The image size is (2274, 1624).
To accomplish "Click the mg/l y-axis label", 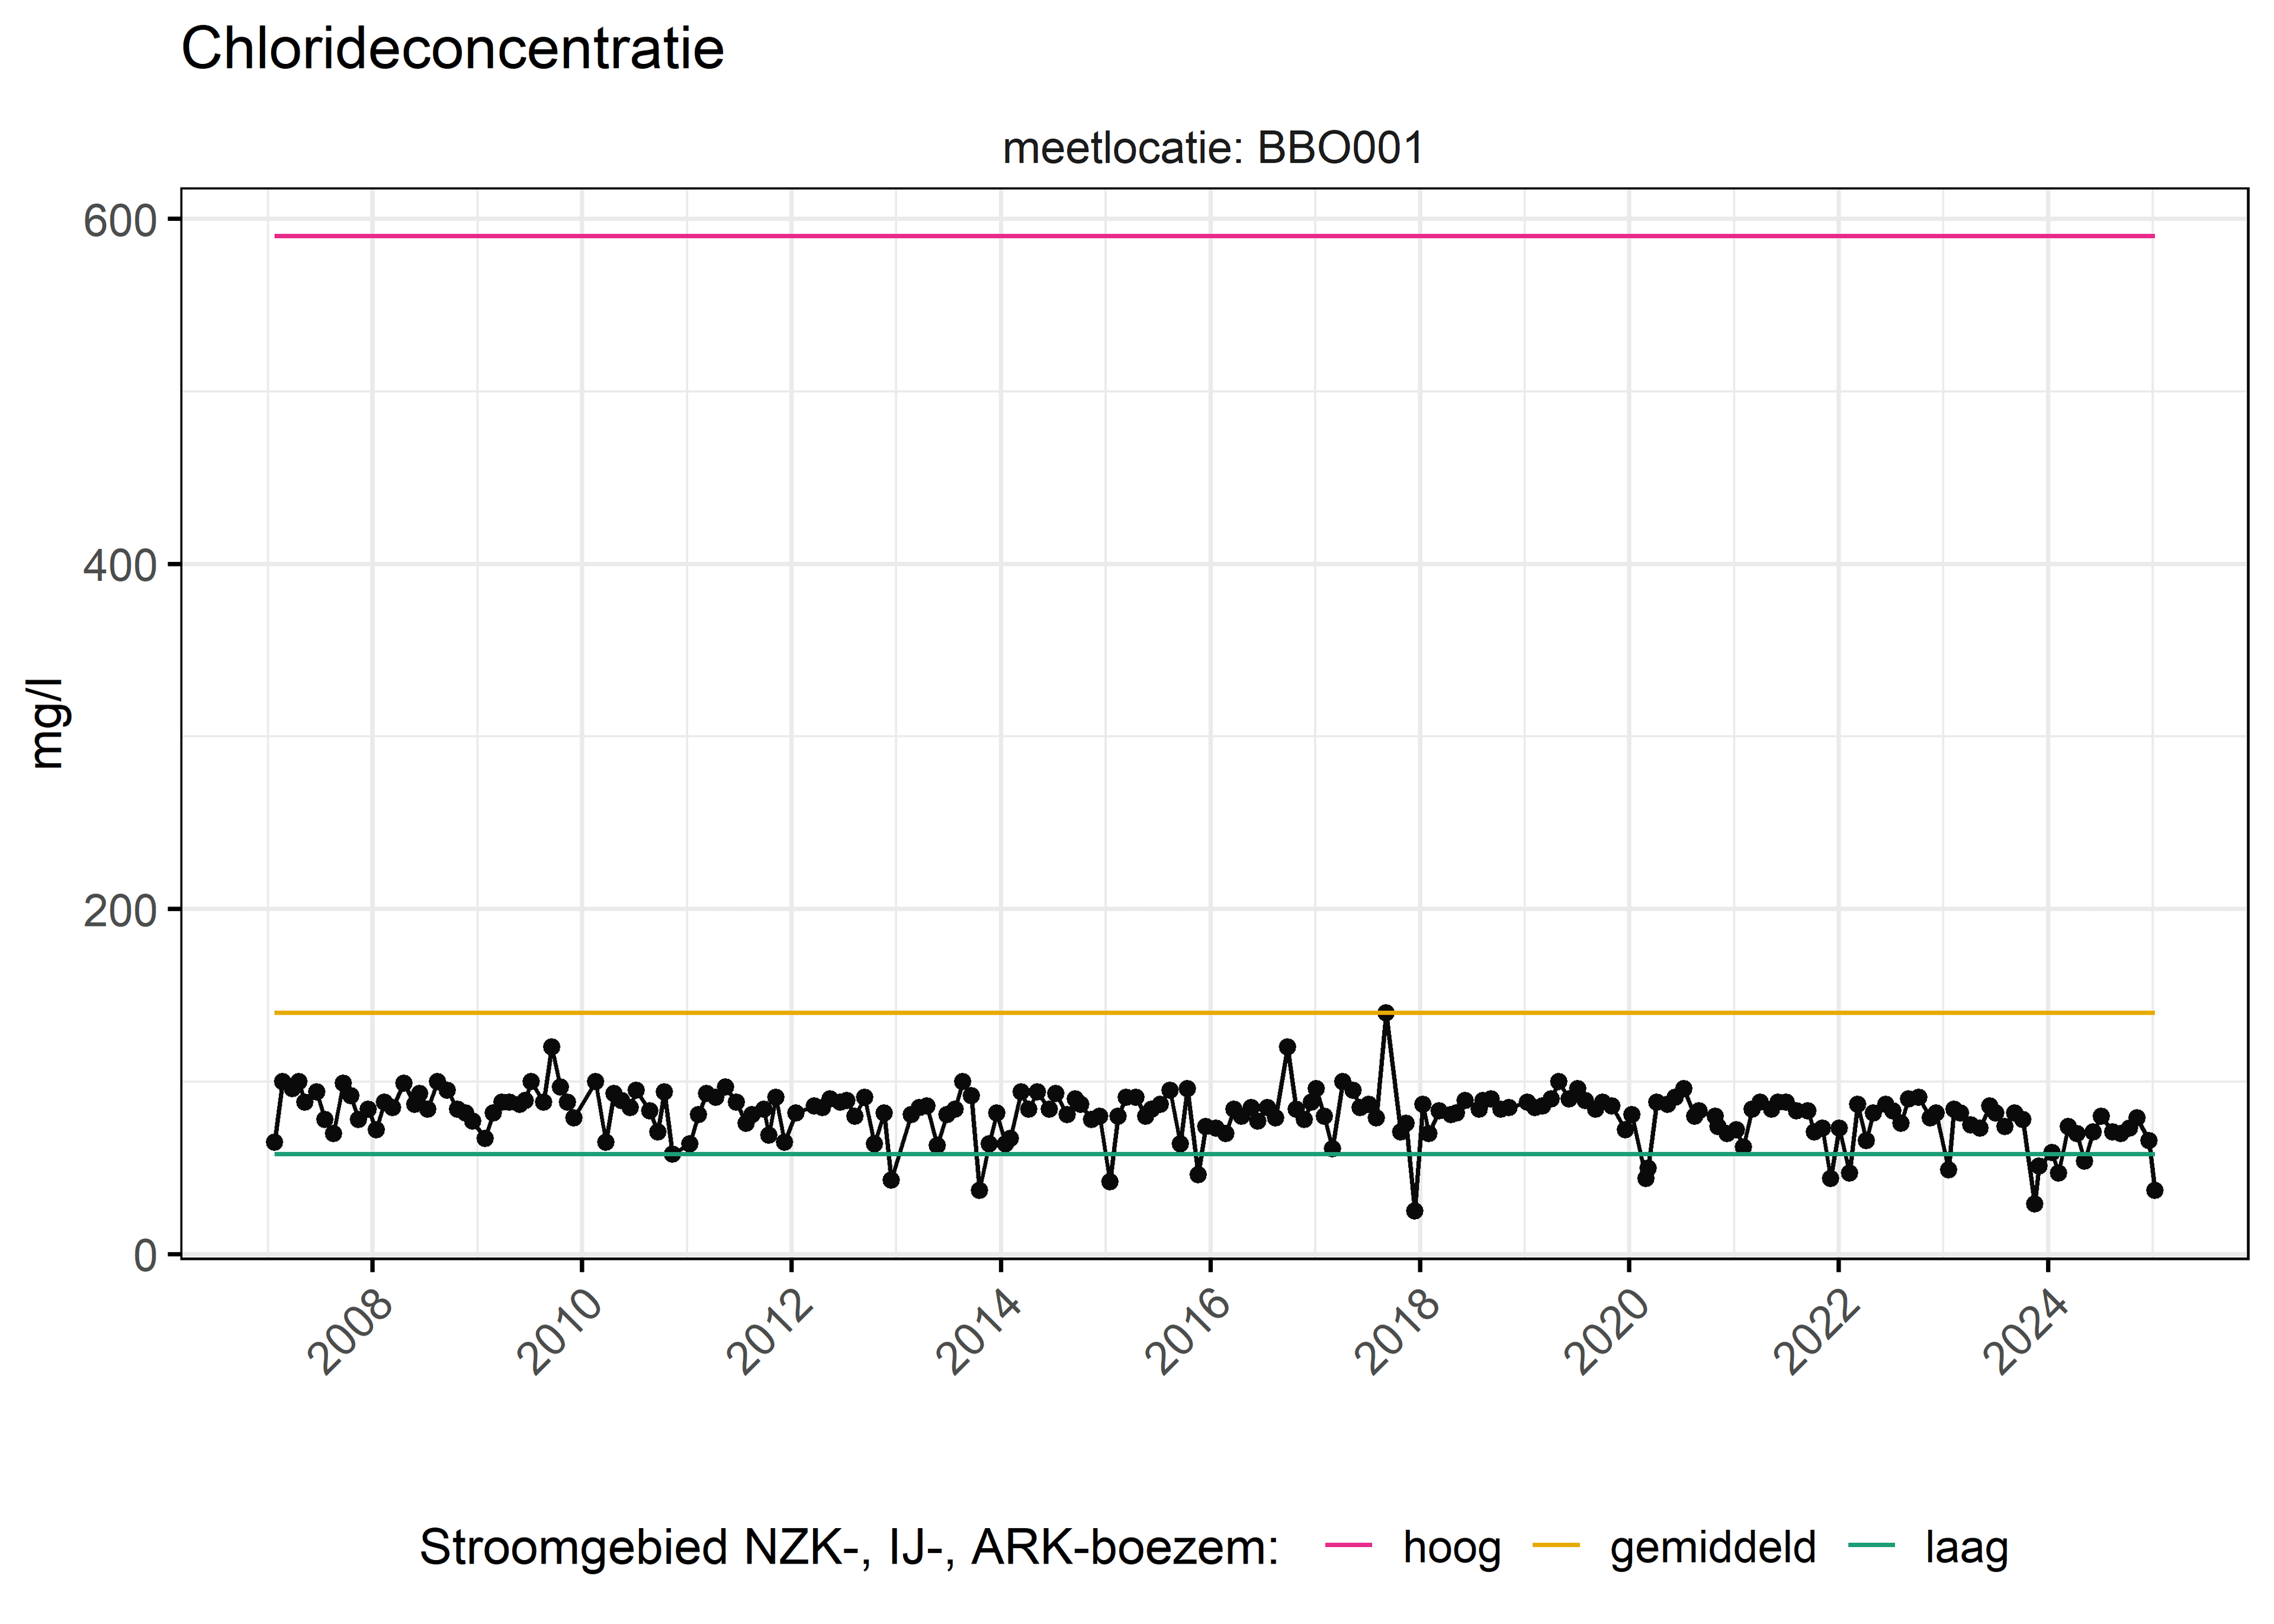I will (x=47, y=723).
